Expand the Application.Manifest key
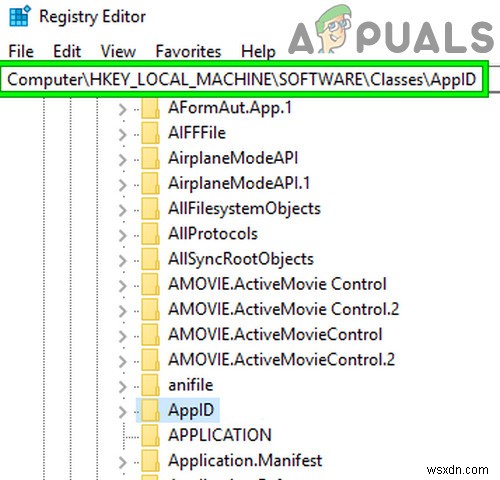 coord(123,462)
